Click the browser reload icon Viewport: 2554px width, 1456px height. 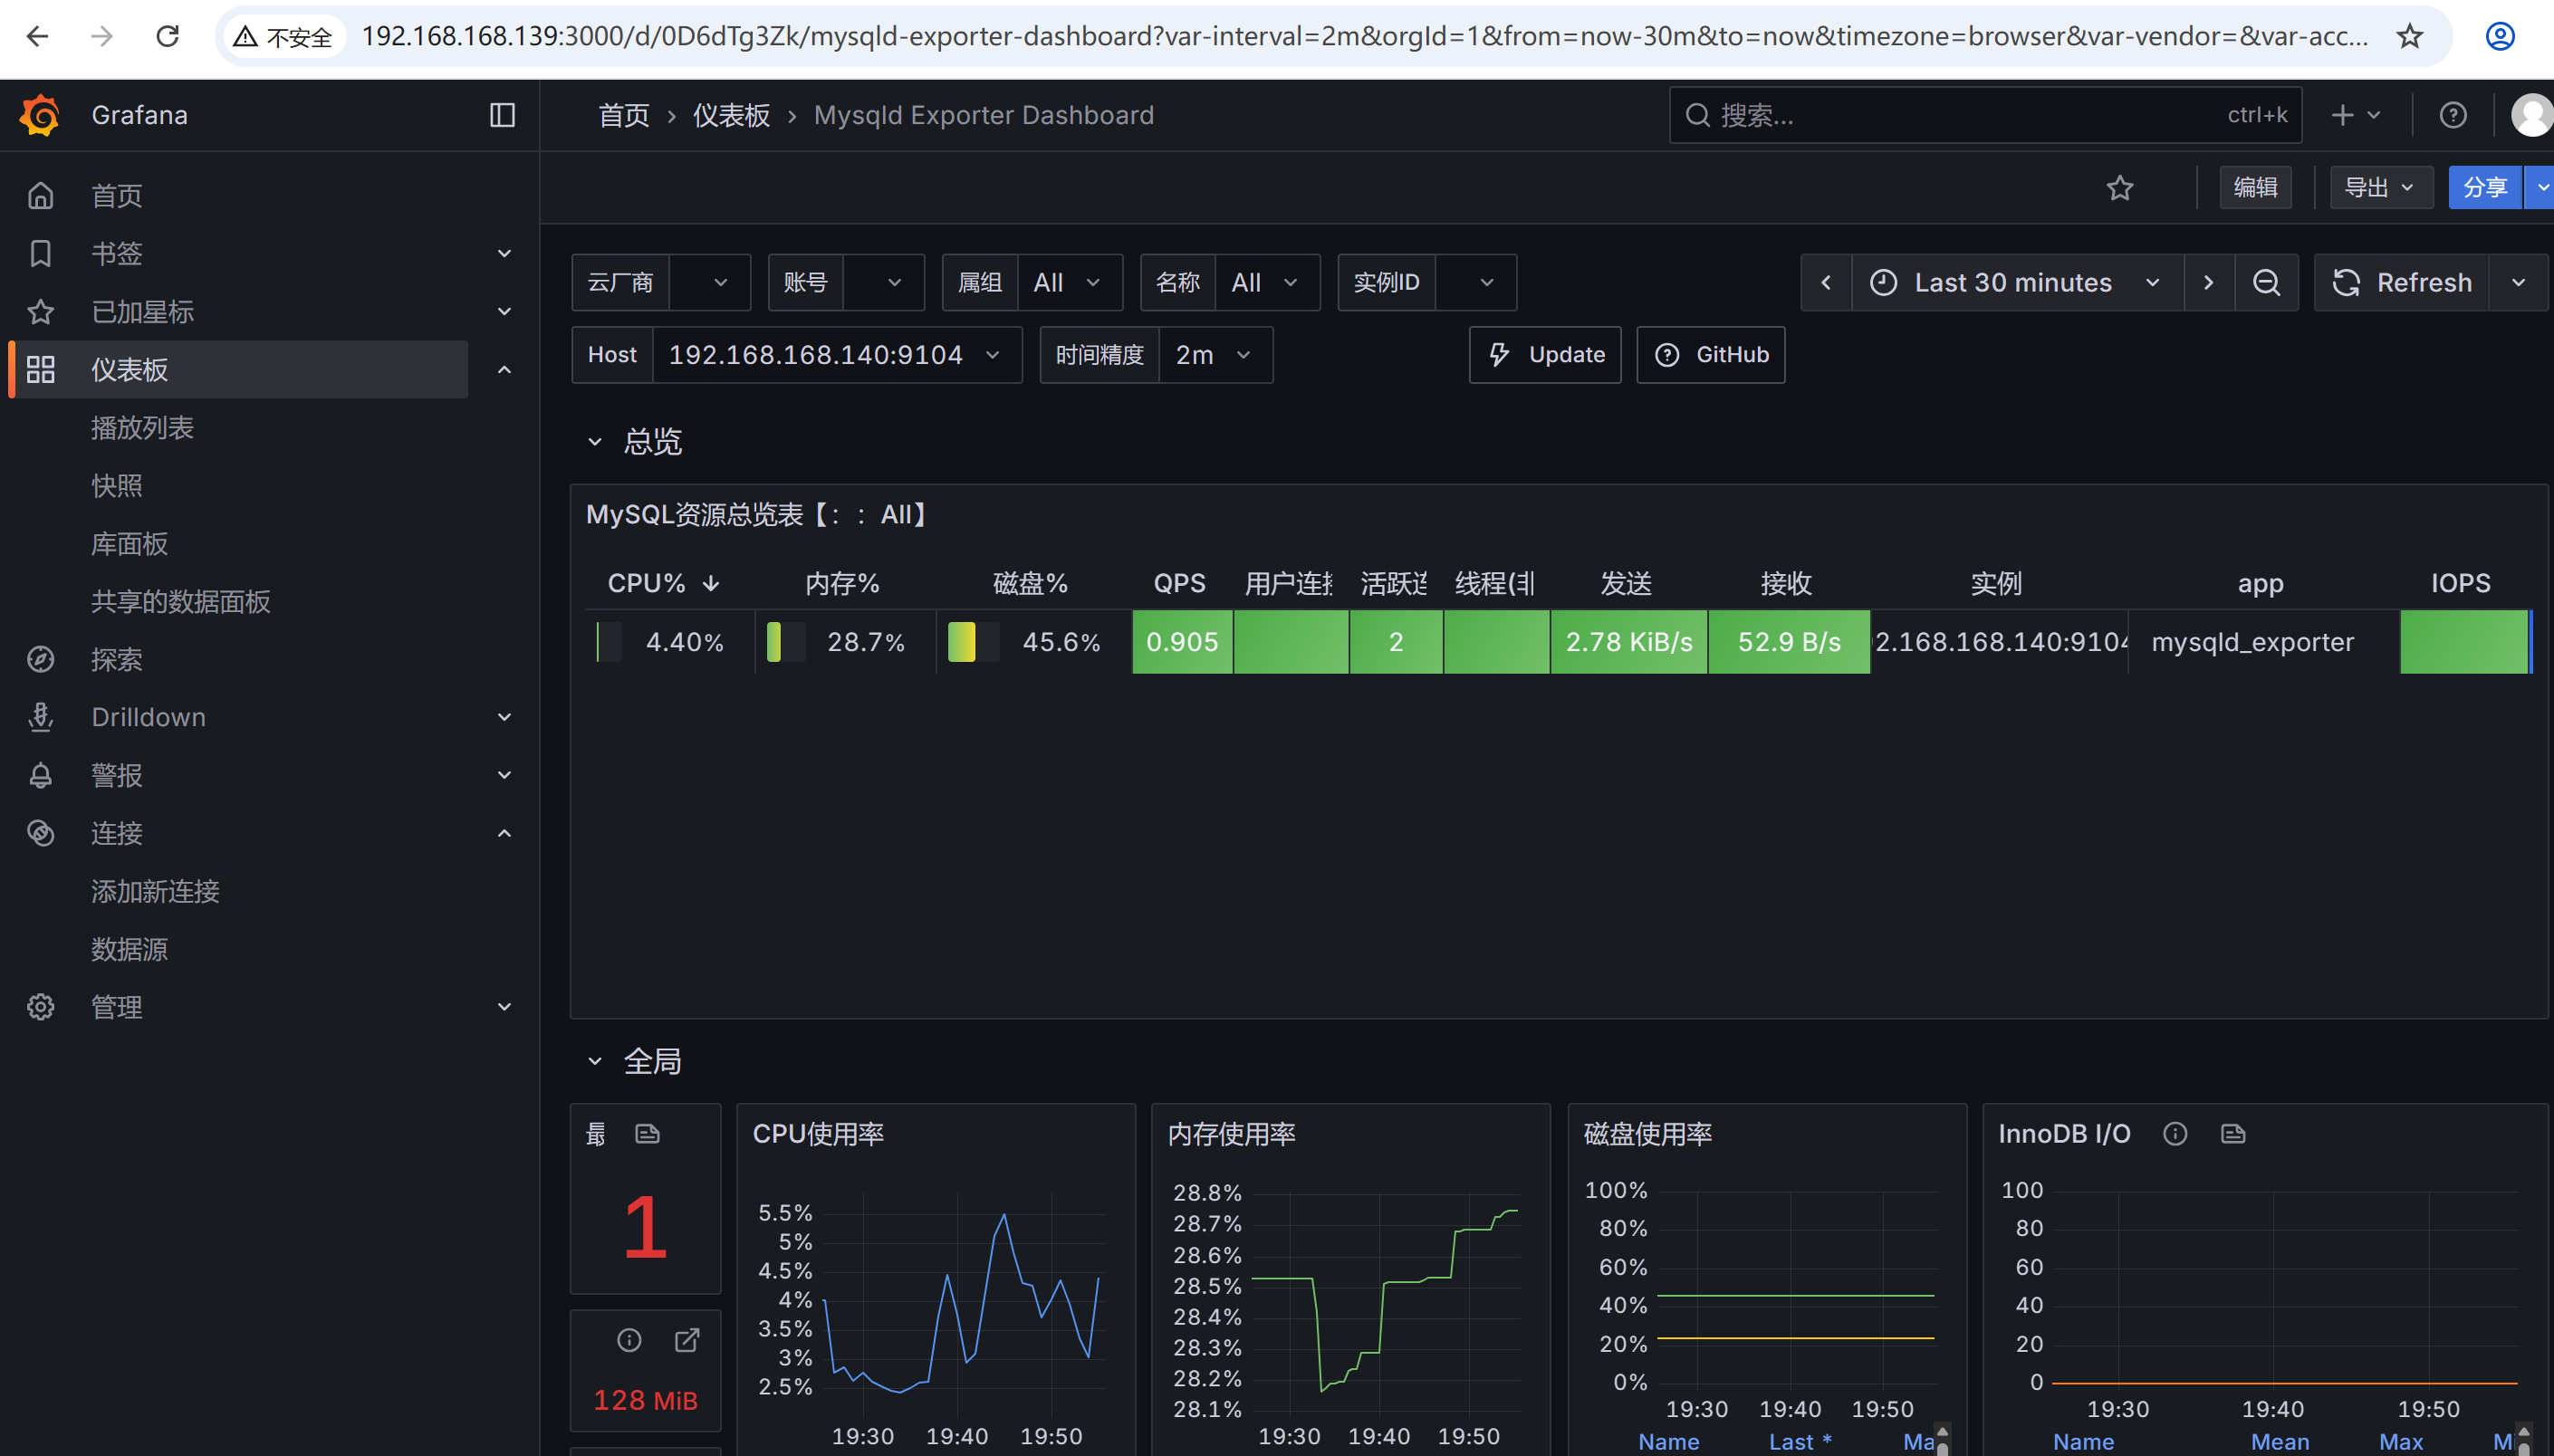(168, 37)
